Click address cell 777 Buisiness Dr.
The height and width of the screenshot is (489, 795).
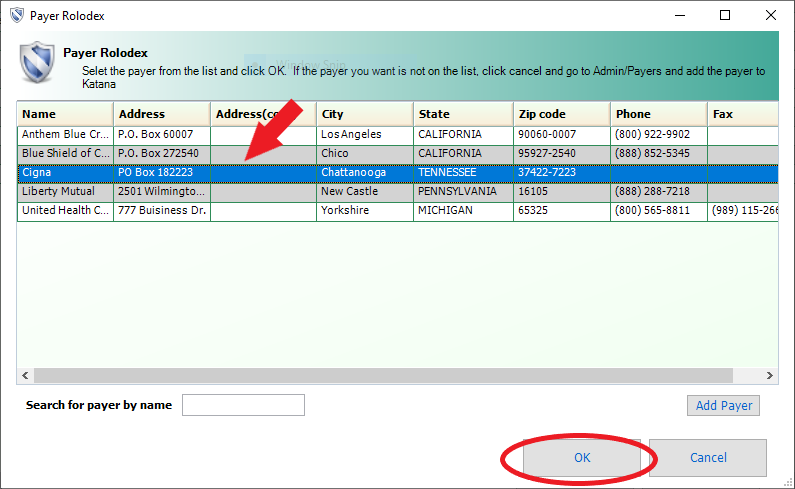(x=162, y=210)
